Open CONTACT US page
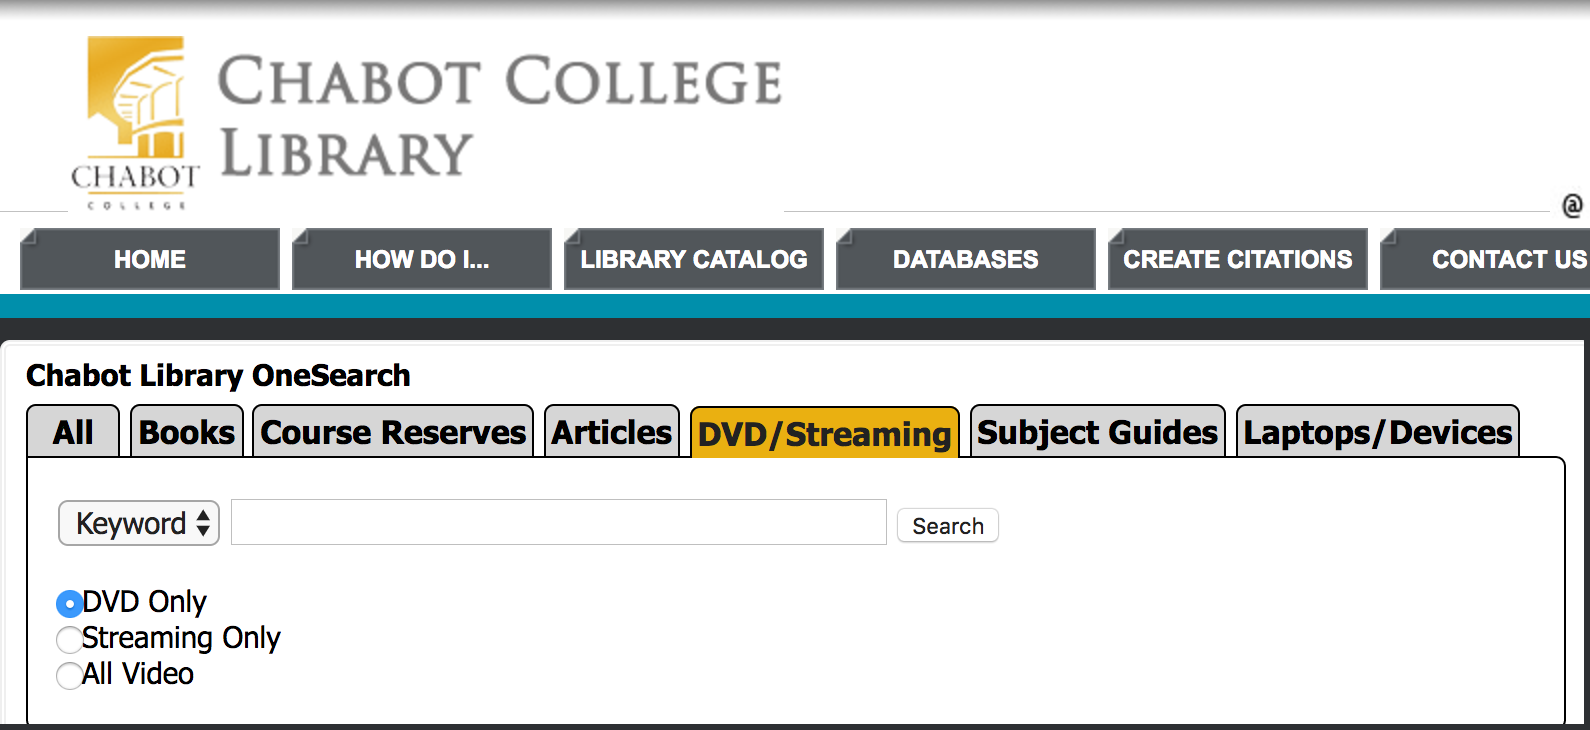This screenshot has width=1590, height=730. [x=1486, y=259]
